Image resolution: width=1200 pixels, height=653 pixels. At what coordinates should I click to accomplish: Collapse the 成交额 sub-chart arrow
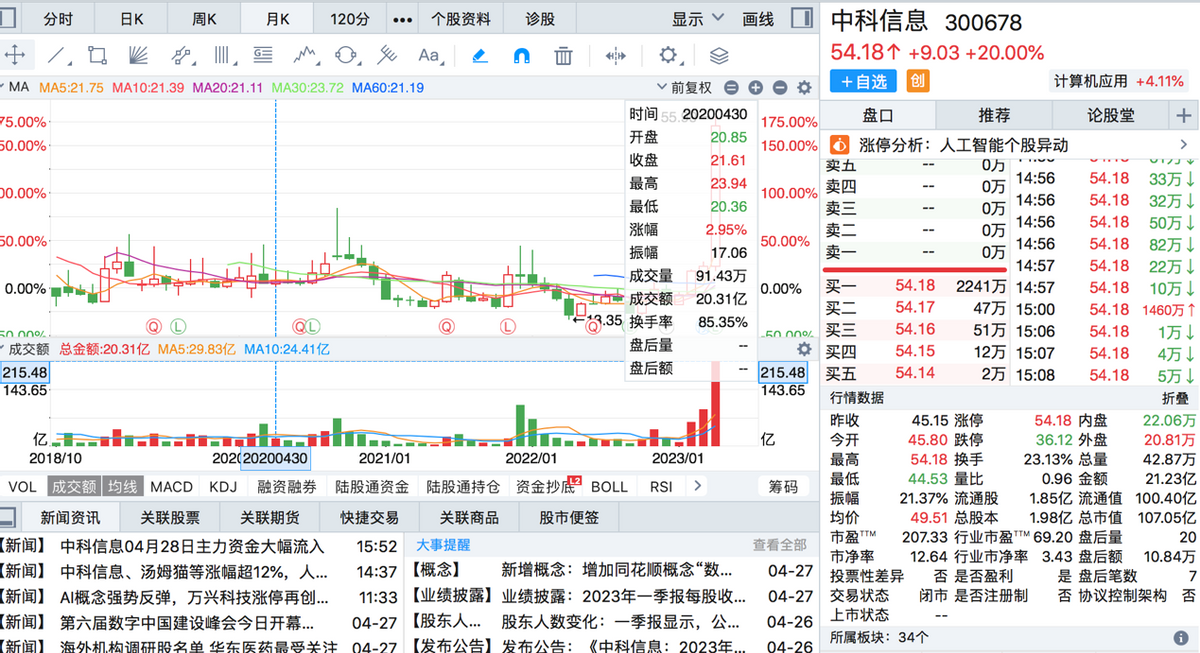tap(3, 349)
